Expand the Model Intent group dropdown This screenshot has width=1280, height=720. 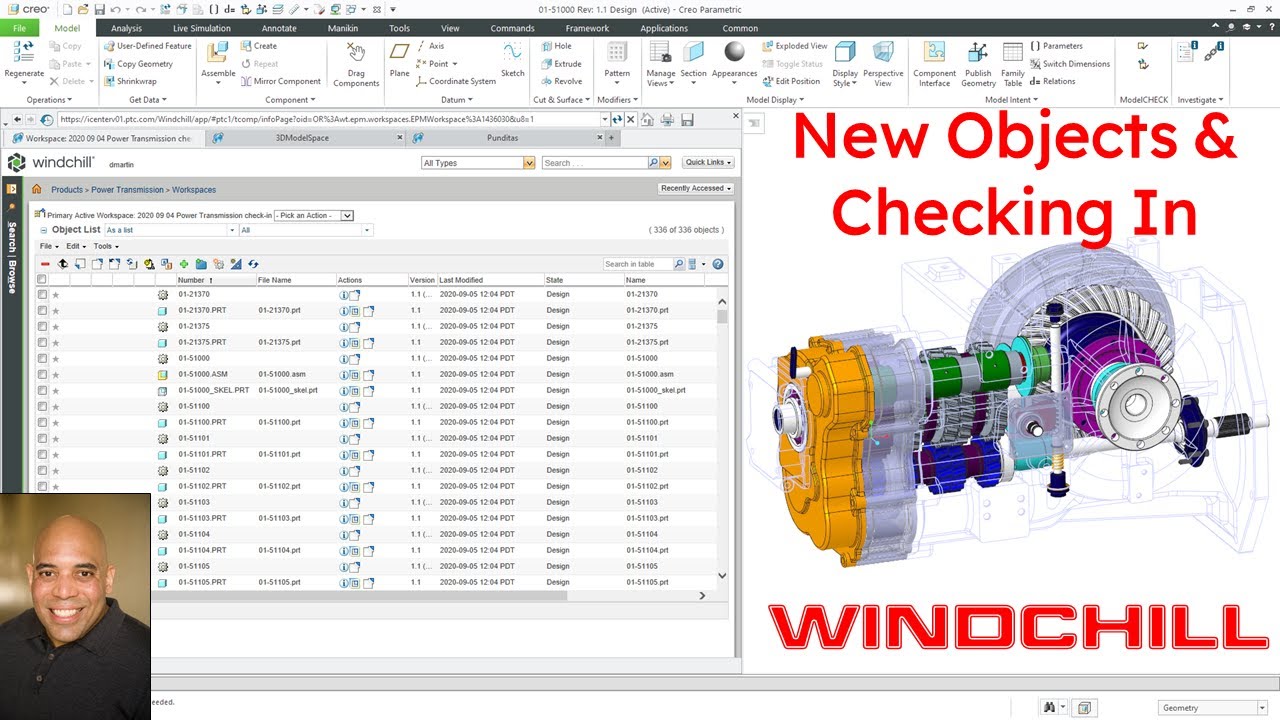click(x=1011, y=100)
